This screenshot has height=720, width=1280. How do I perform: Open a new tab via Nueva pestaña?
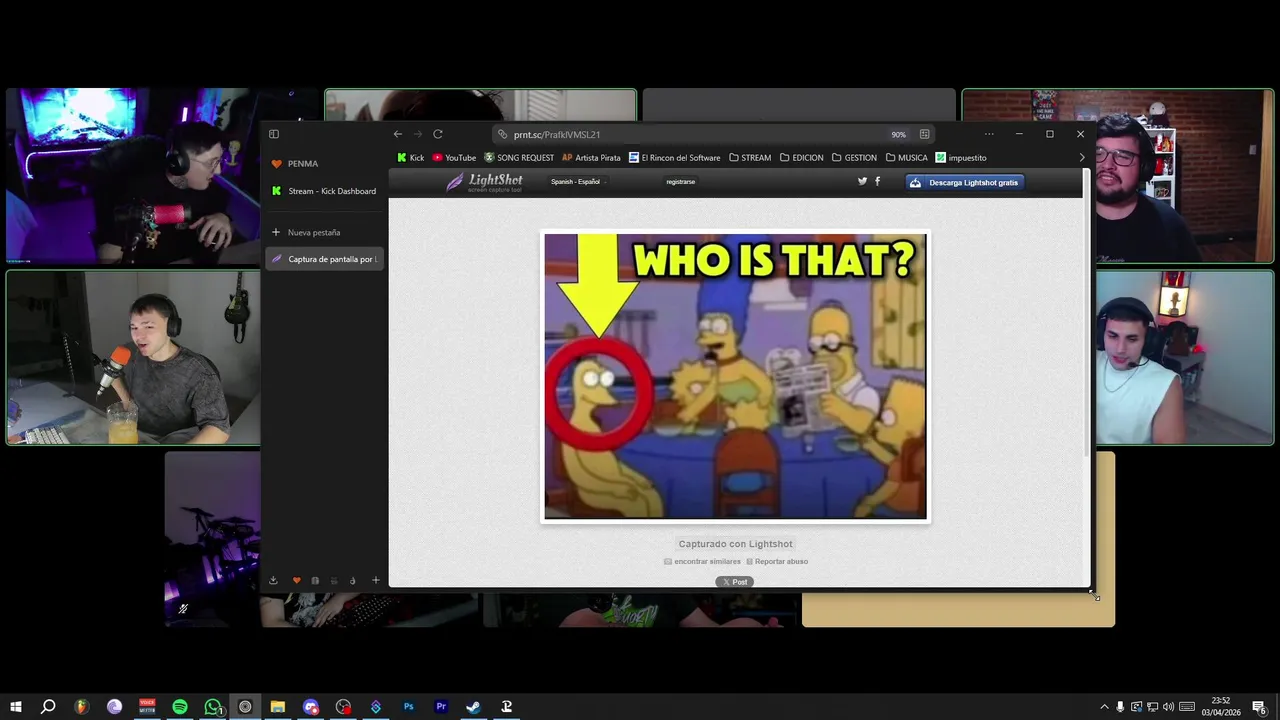[x=325, y=232]
